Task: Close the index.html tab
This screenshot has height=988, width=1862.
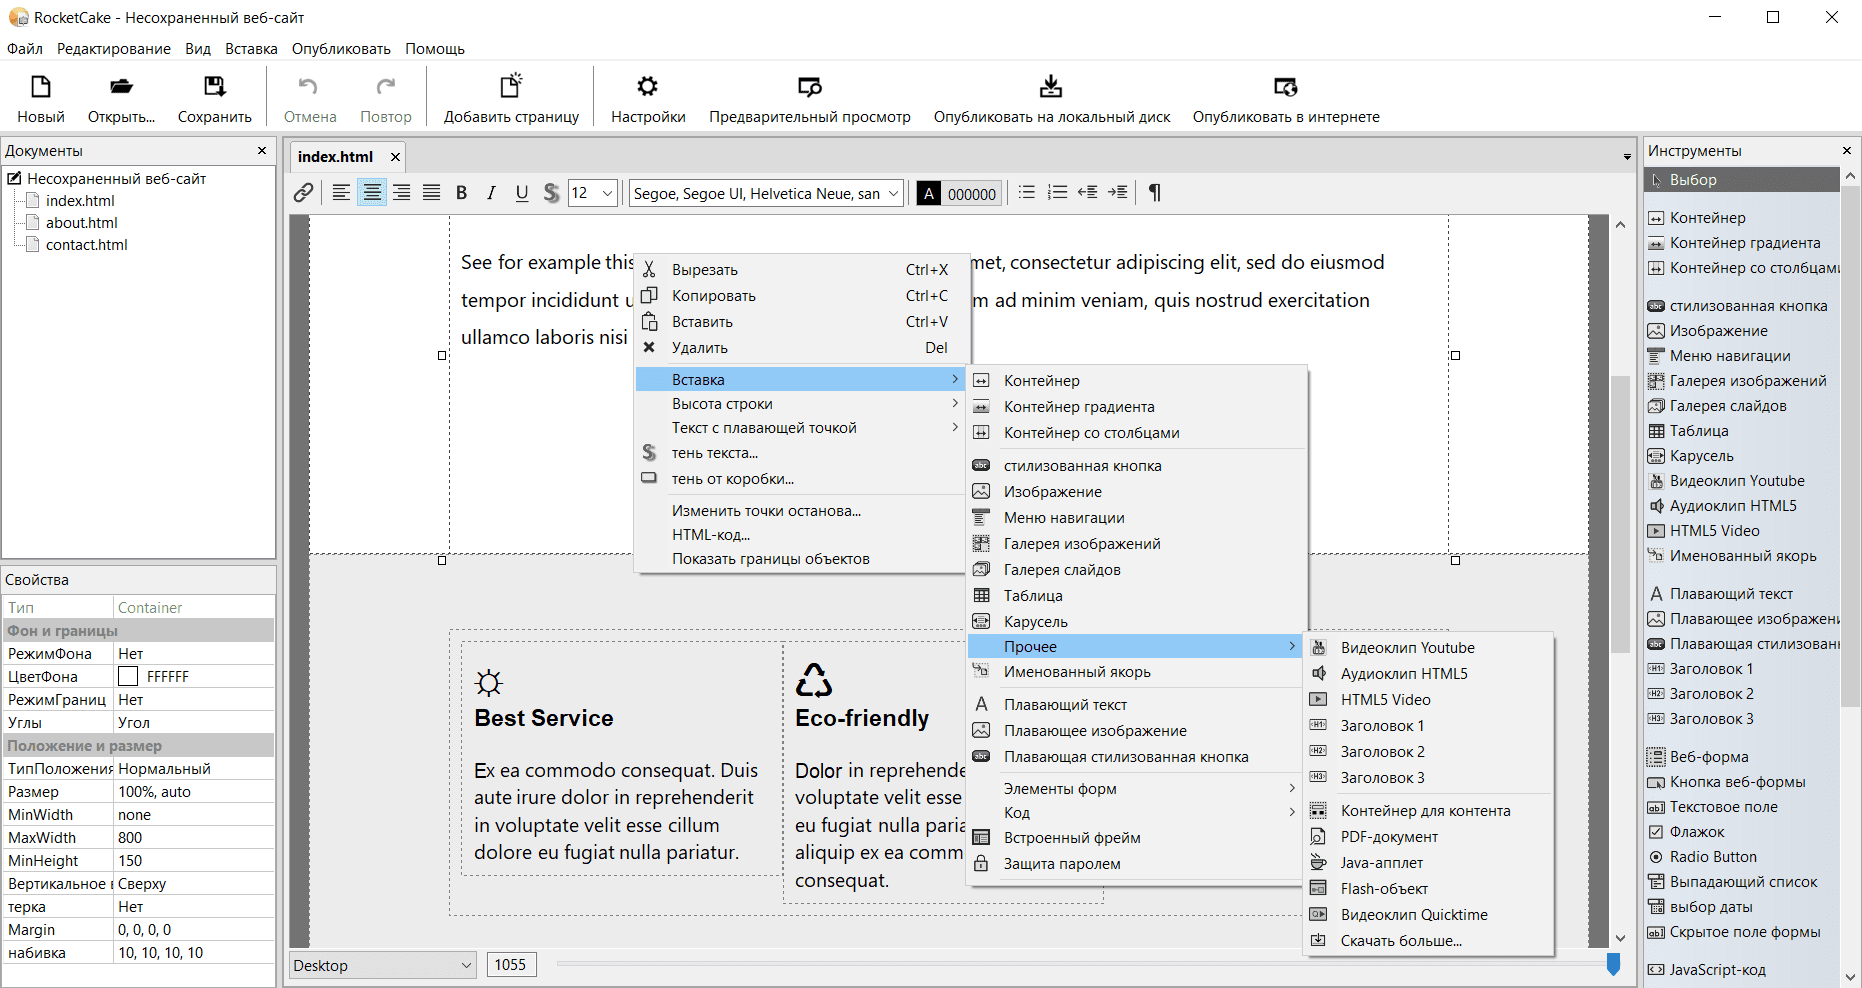Action: coord(395,157)
